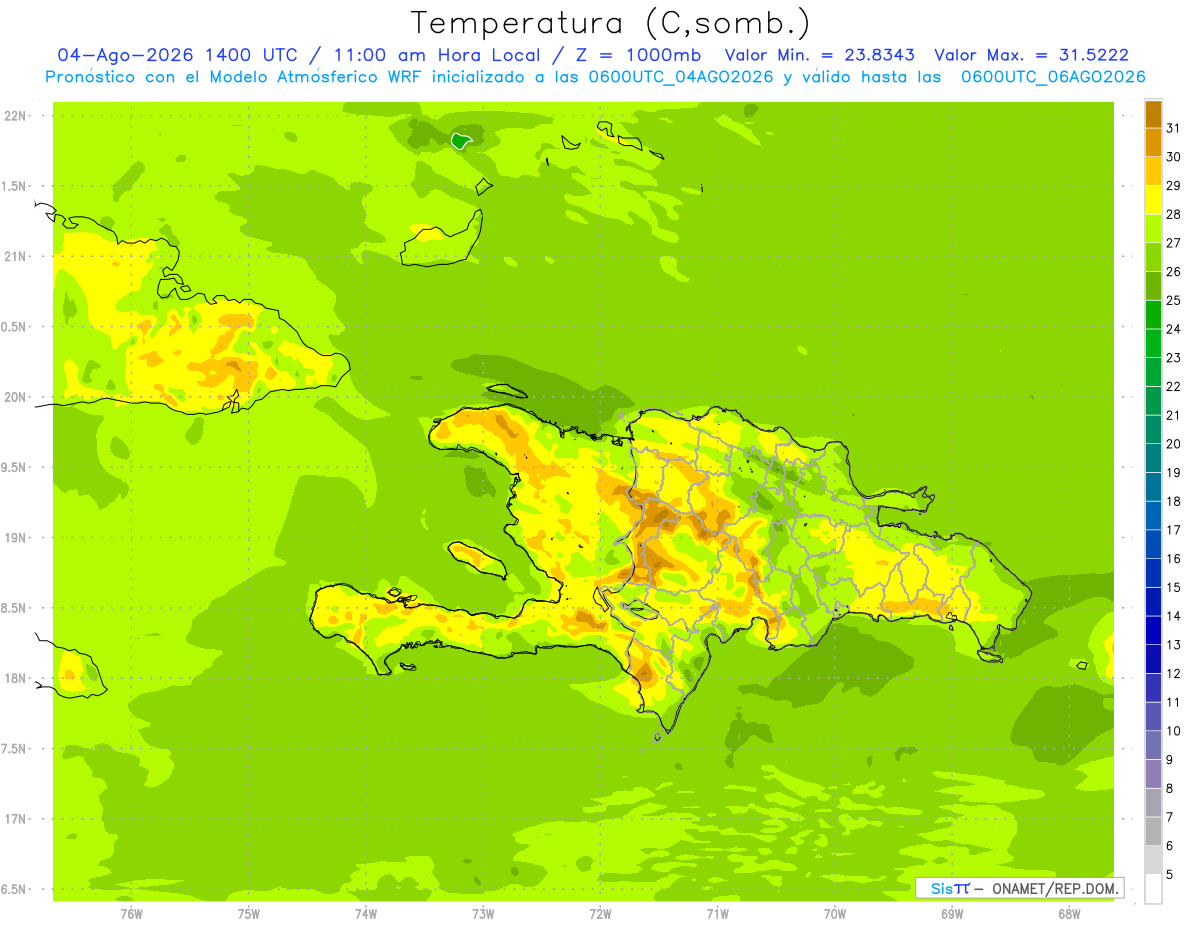Click the "18N" latitude label
Viewport: 1200px width, 927px height.
click(16, 678)
